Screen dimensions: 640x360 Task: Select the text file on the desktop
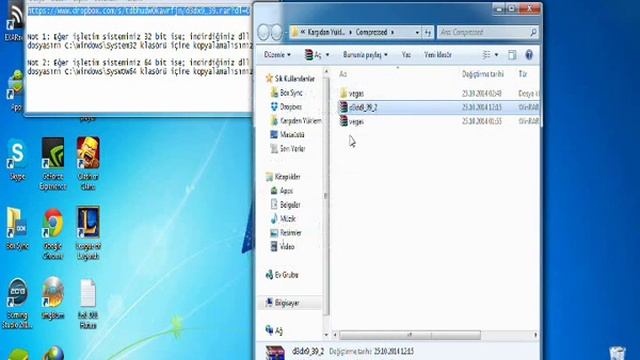[x=88, y=304]
